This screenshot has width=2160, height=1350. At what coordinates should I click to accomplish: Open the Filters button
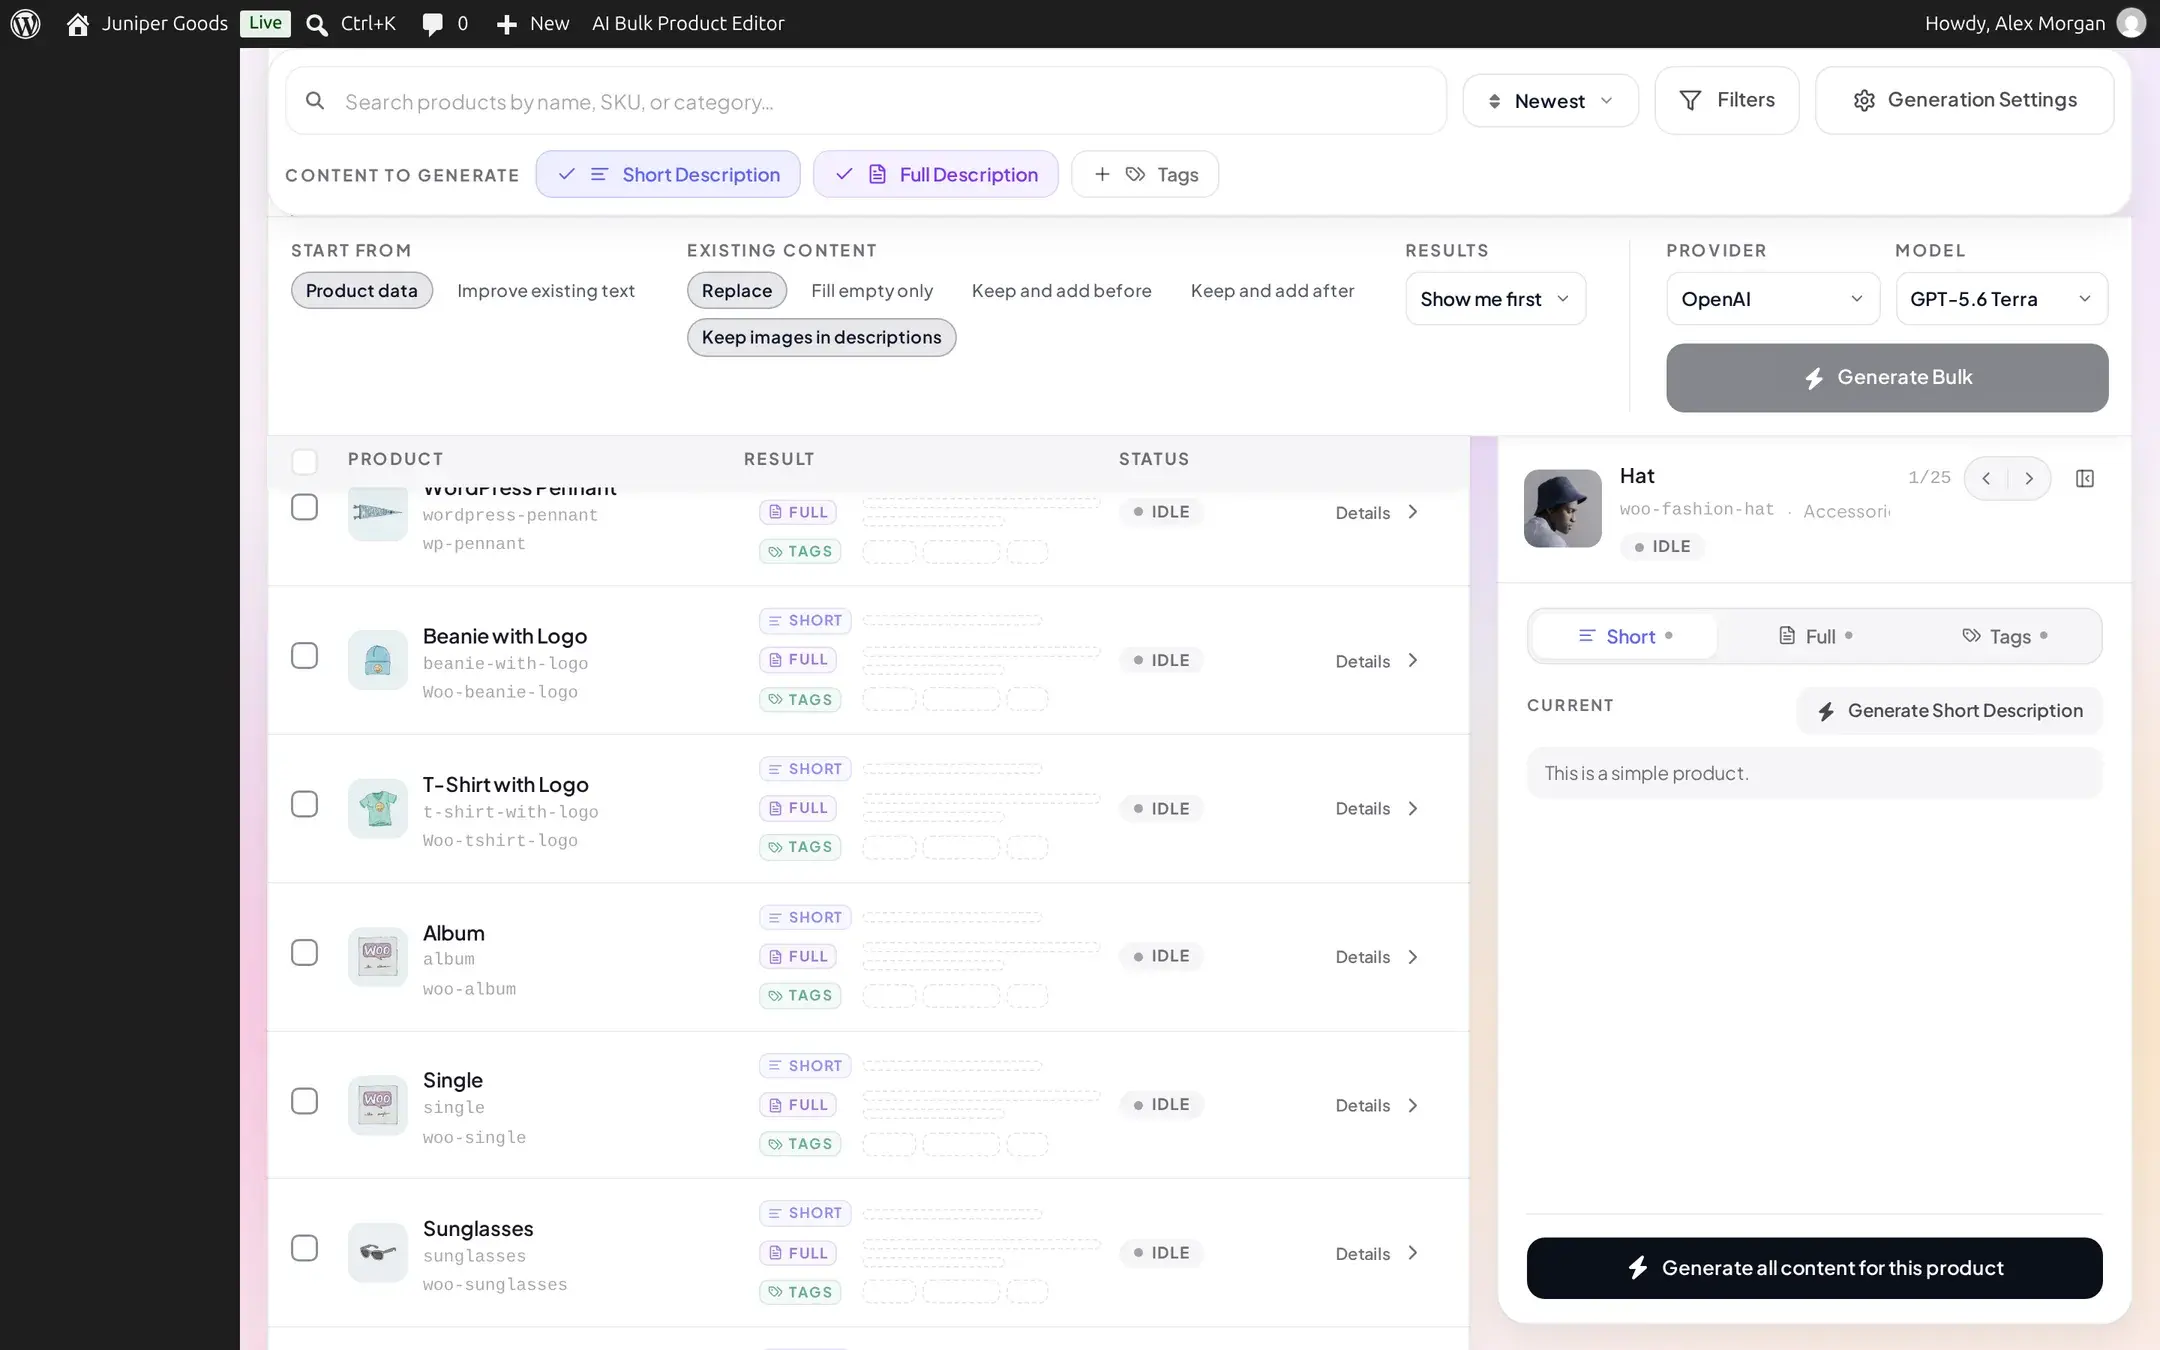[x=1727, y=100]
